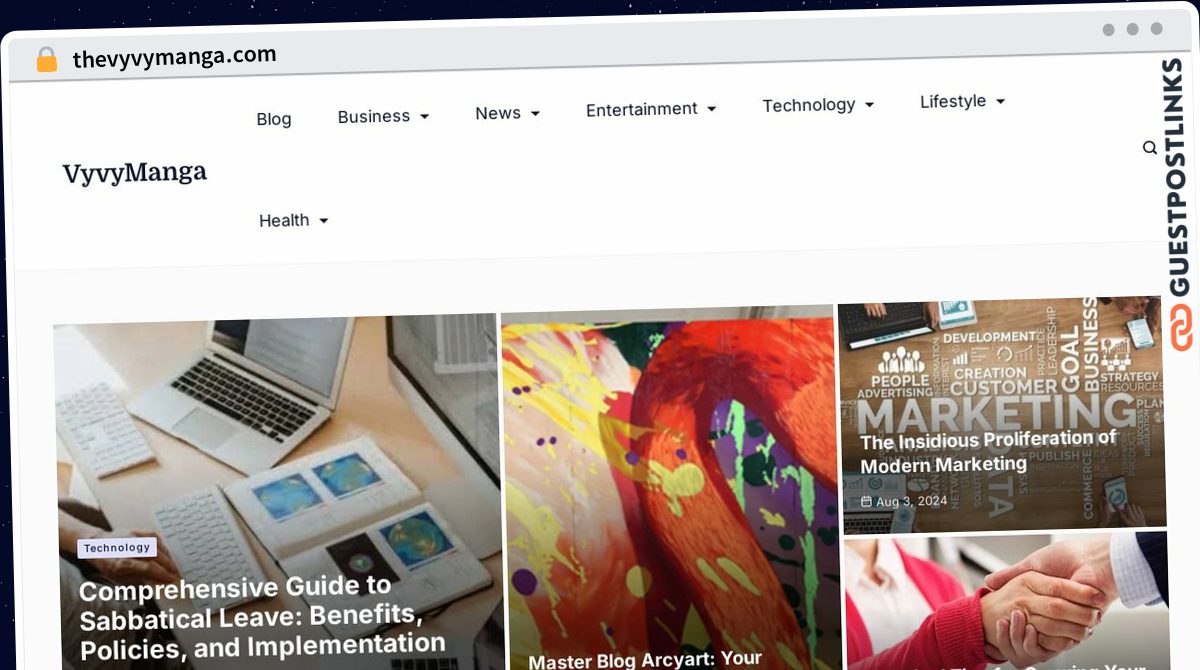Expand the Health dropdown arrow
Viewport: 1200px width, 670px height.
(323, 221)
